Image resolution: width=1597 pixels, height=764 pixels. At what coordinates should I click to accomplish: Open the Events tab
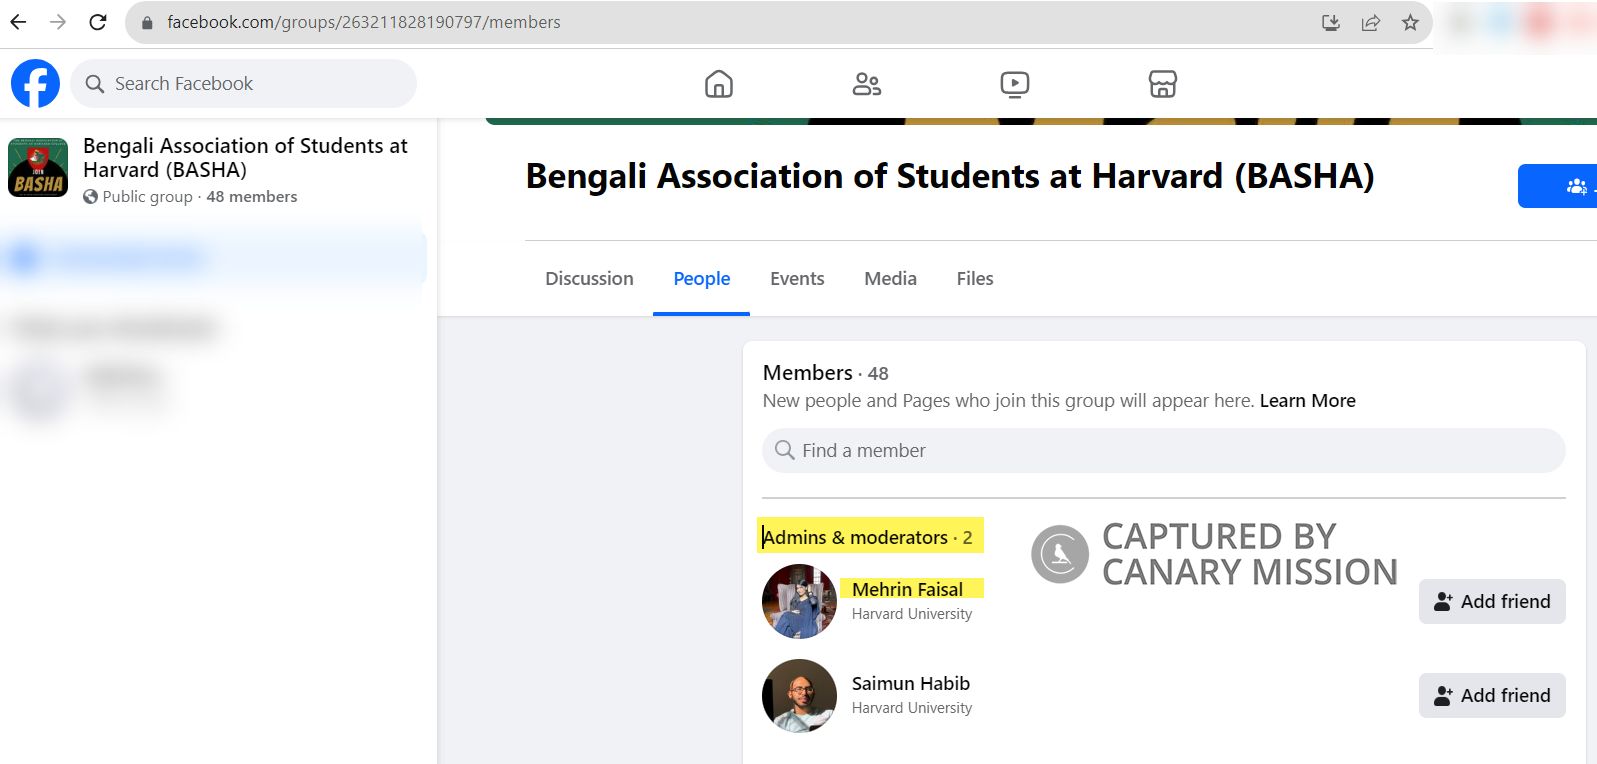797,279
